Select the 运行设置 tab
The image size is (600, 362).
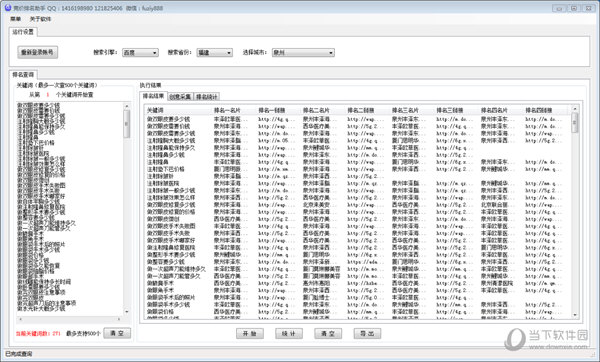(x=23, y=32)
